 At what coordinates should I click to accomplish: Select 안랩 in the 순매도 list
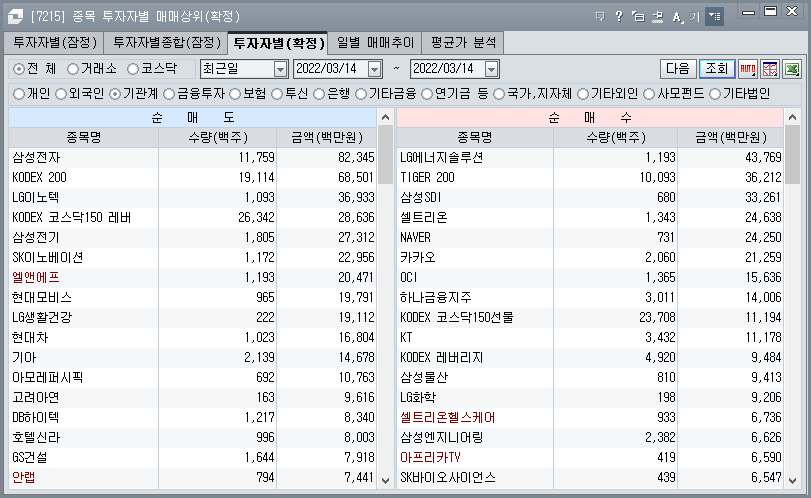24,477
